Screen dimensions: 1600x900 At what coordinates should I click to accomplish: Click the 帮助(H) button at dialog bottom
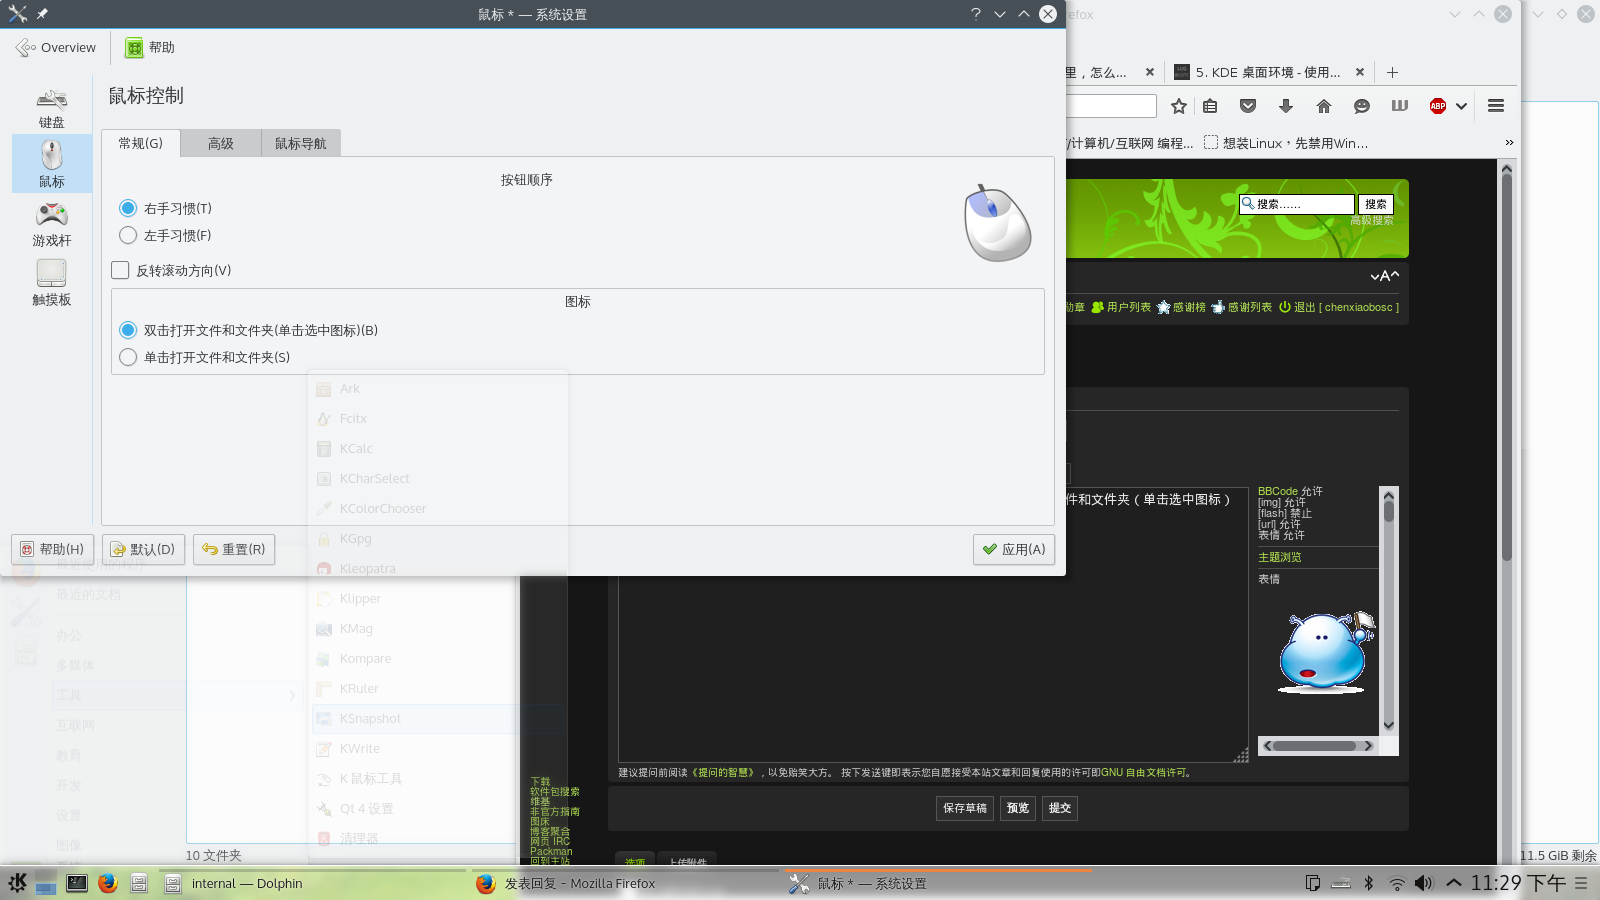pos(53,549)
